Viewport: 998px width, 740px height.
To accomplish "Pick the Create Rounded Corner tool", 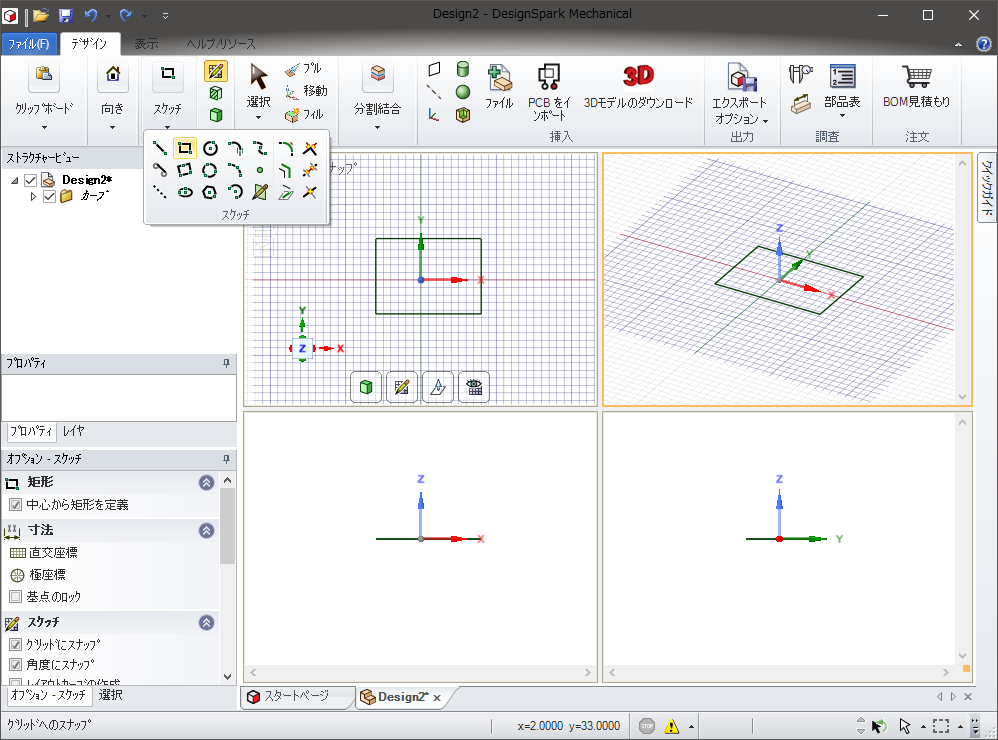I will coord(285,148).
